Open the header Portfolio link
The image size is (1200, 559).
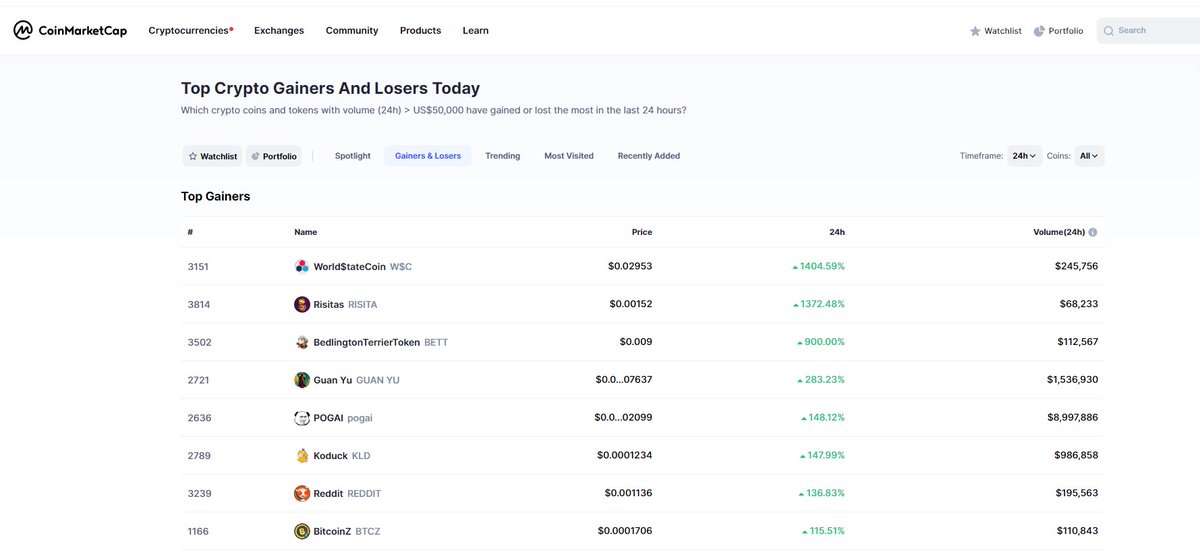1058,31
